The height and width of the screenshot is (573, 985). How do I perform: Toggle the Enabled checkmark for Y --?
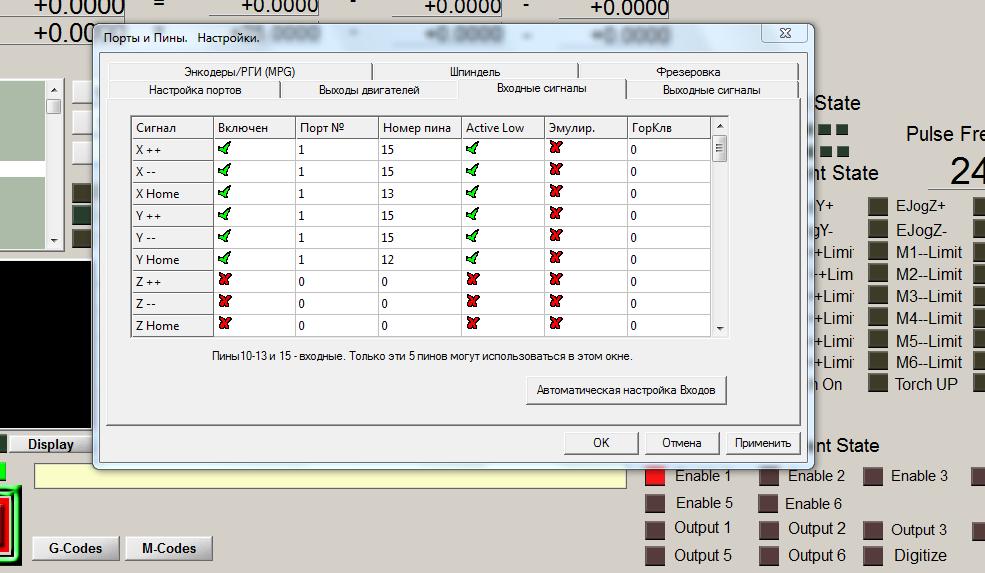pyautogui.click(x=224, y=236)
